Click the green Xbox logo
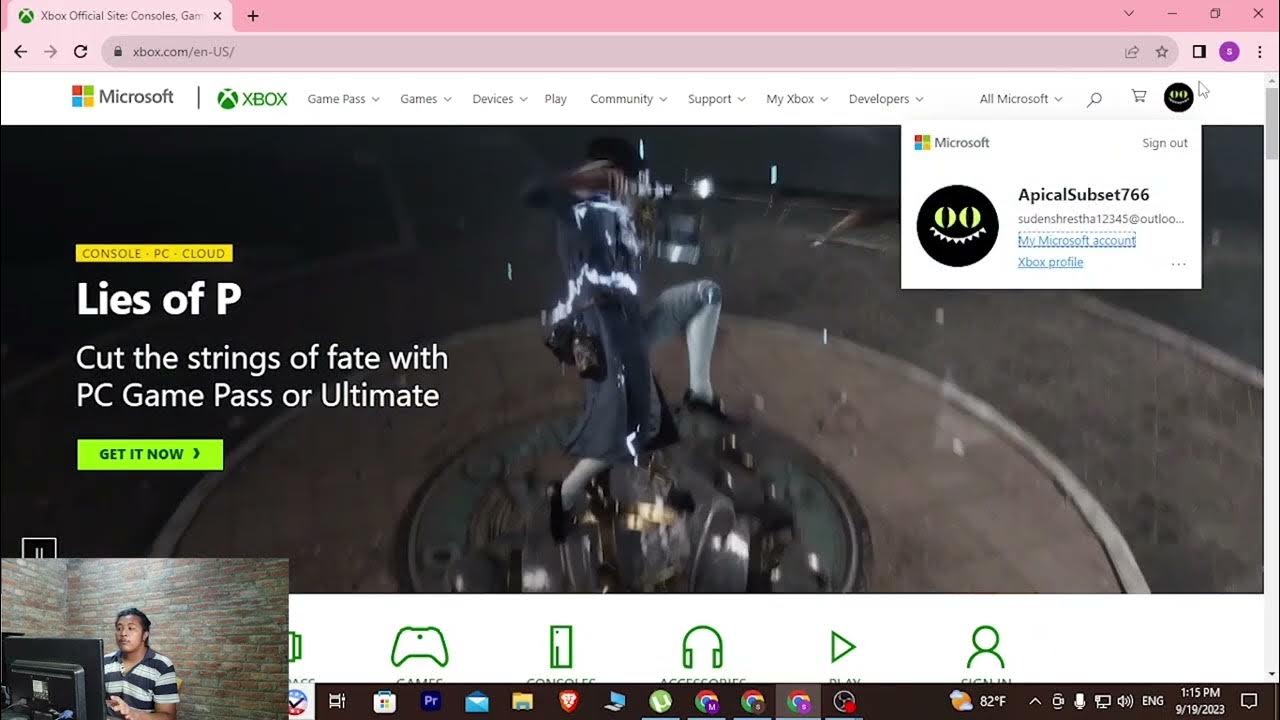This screenshot has height=720, width=1280. click(252, 99)
